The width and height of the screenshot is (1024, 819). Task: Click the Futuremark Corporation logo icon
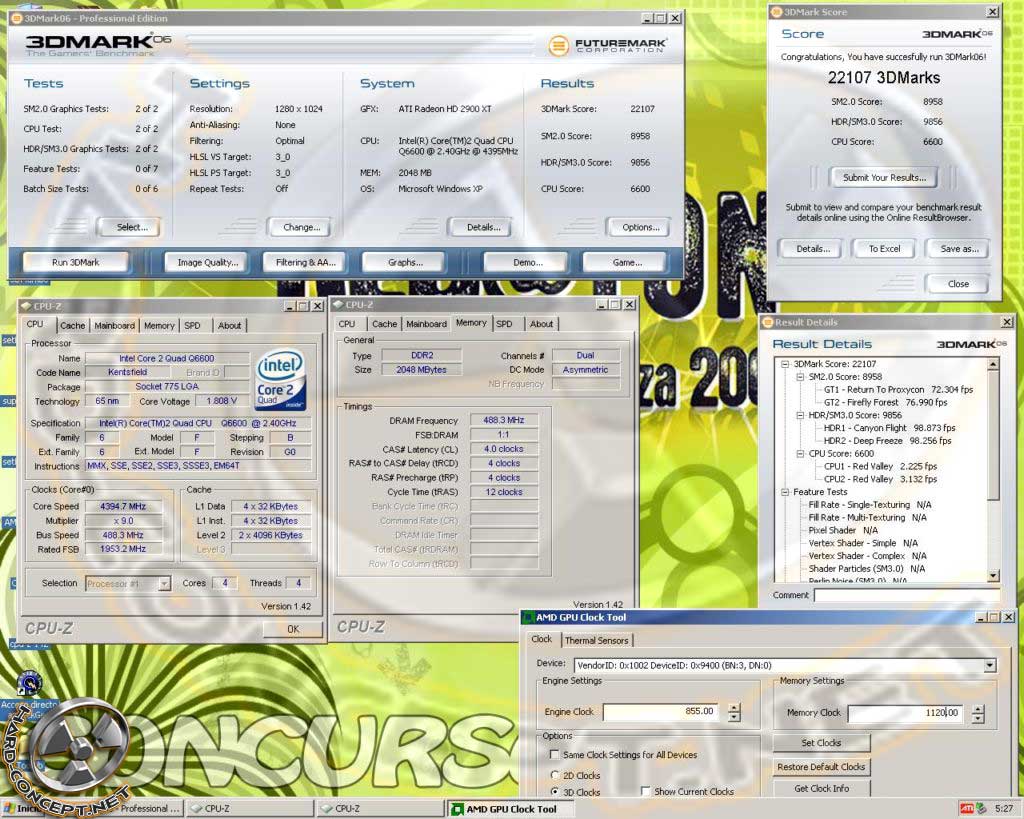[558, 45]
